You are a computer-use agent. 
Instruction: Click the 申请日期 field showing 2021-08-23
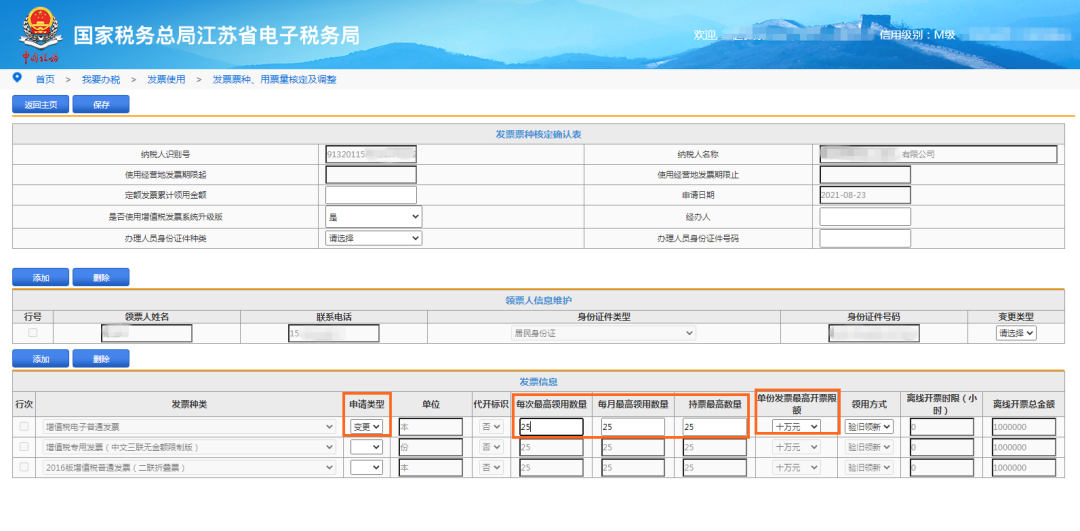865,195
